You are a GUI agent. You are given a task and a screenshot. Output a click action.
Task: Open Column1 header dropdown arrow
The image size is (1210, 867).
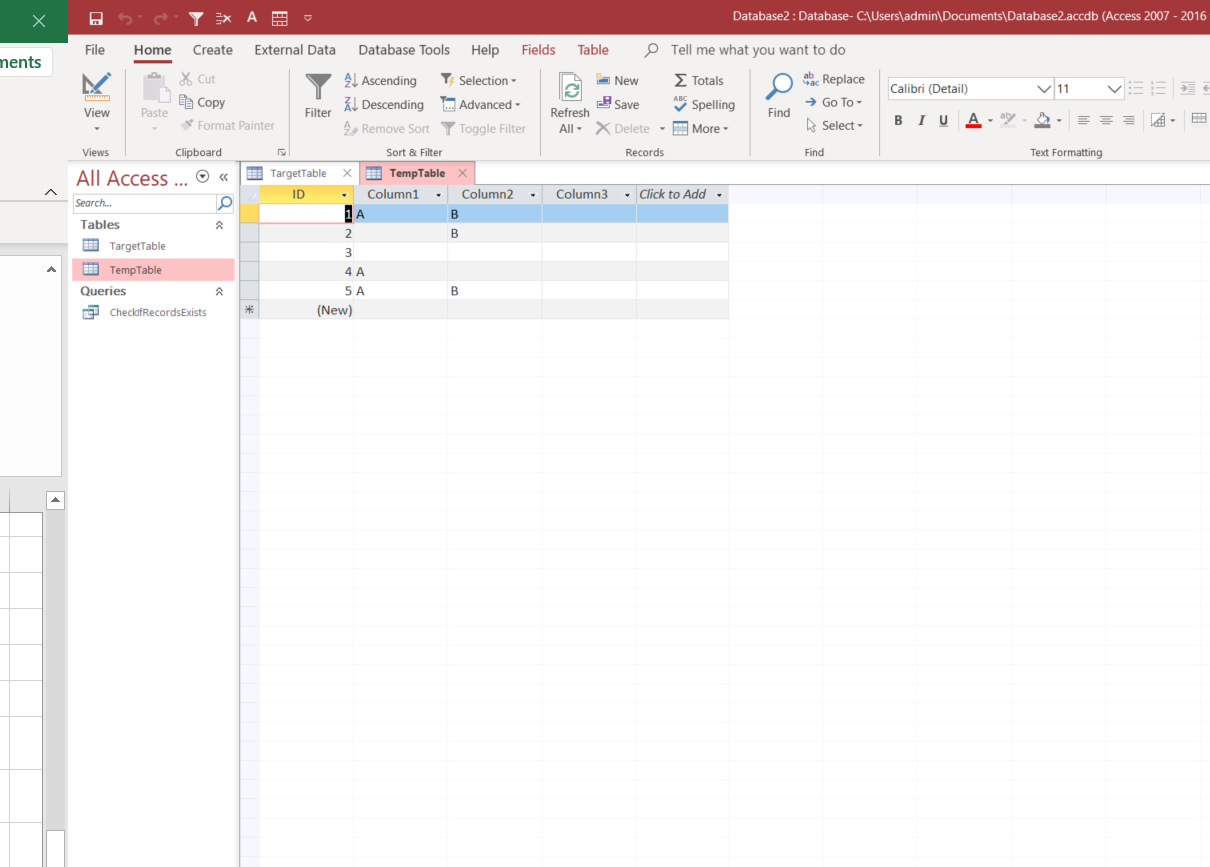(439, 195)
